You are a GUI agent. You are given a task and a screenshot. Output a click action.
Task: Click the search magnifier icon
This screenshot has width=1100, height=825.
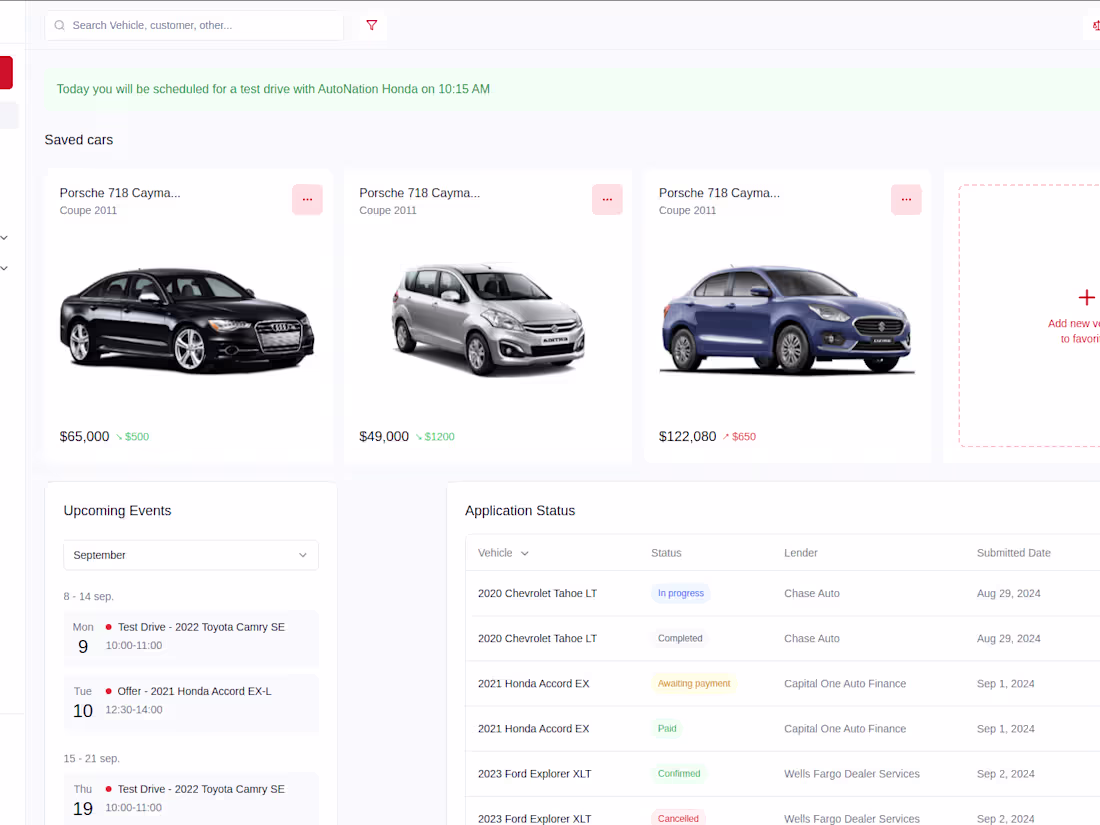coord(59,24)
